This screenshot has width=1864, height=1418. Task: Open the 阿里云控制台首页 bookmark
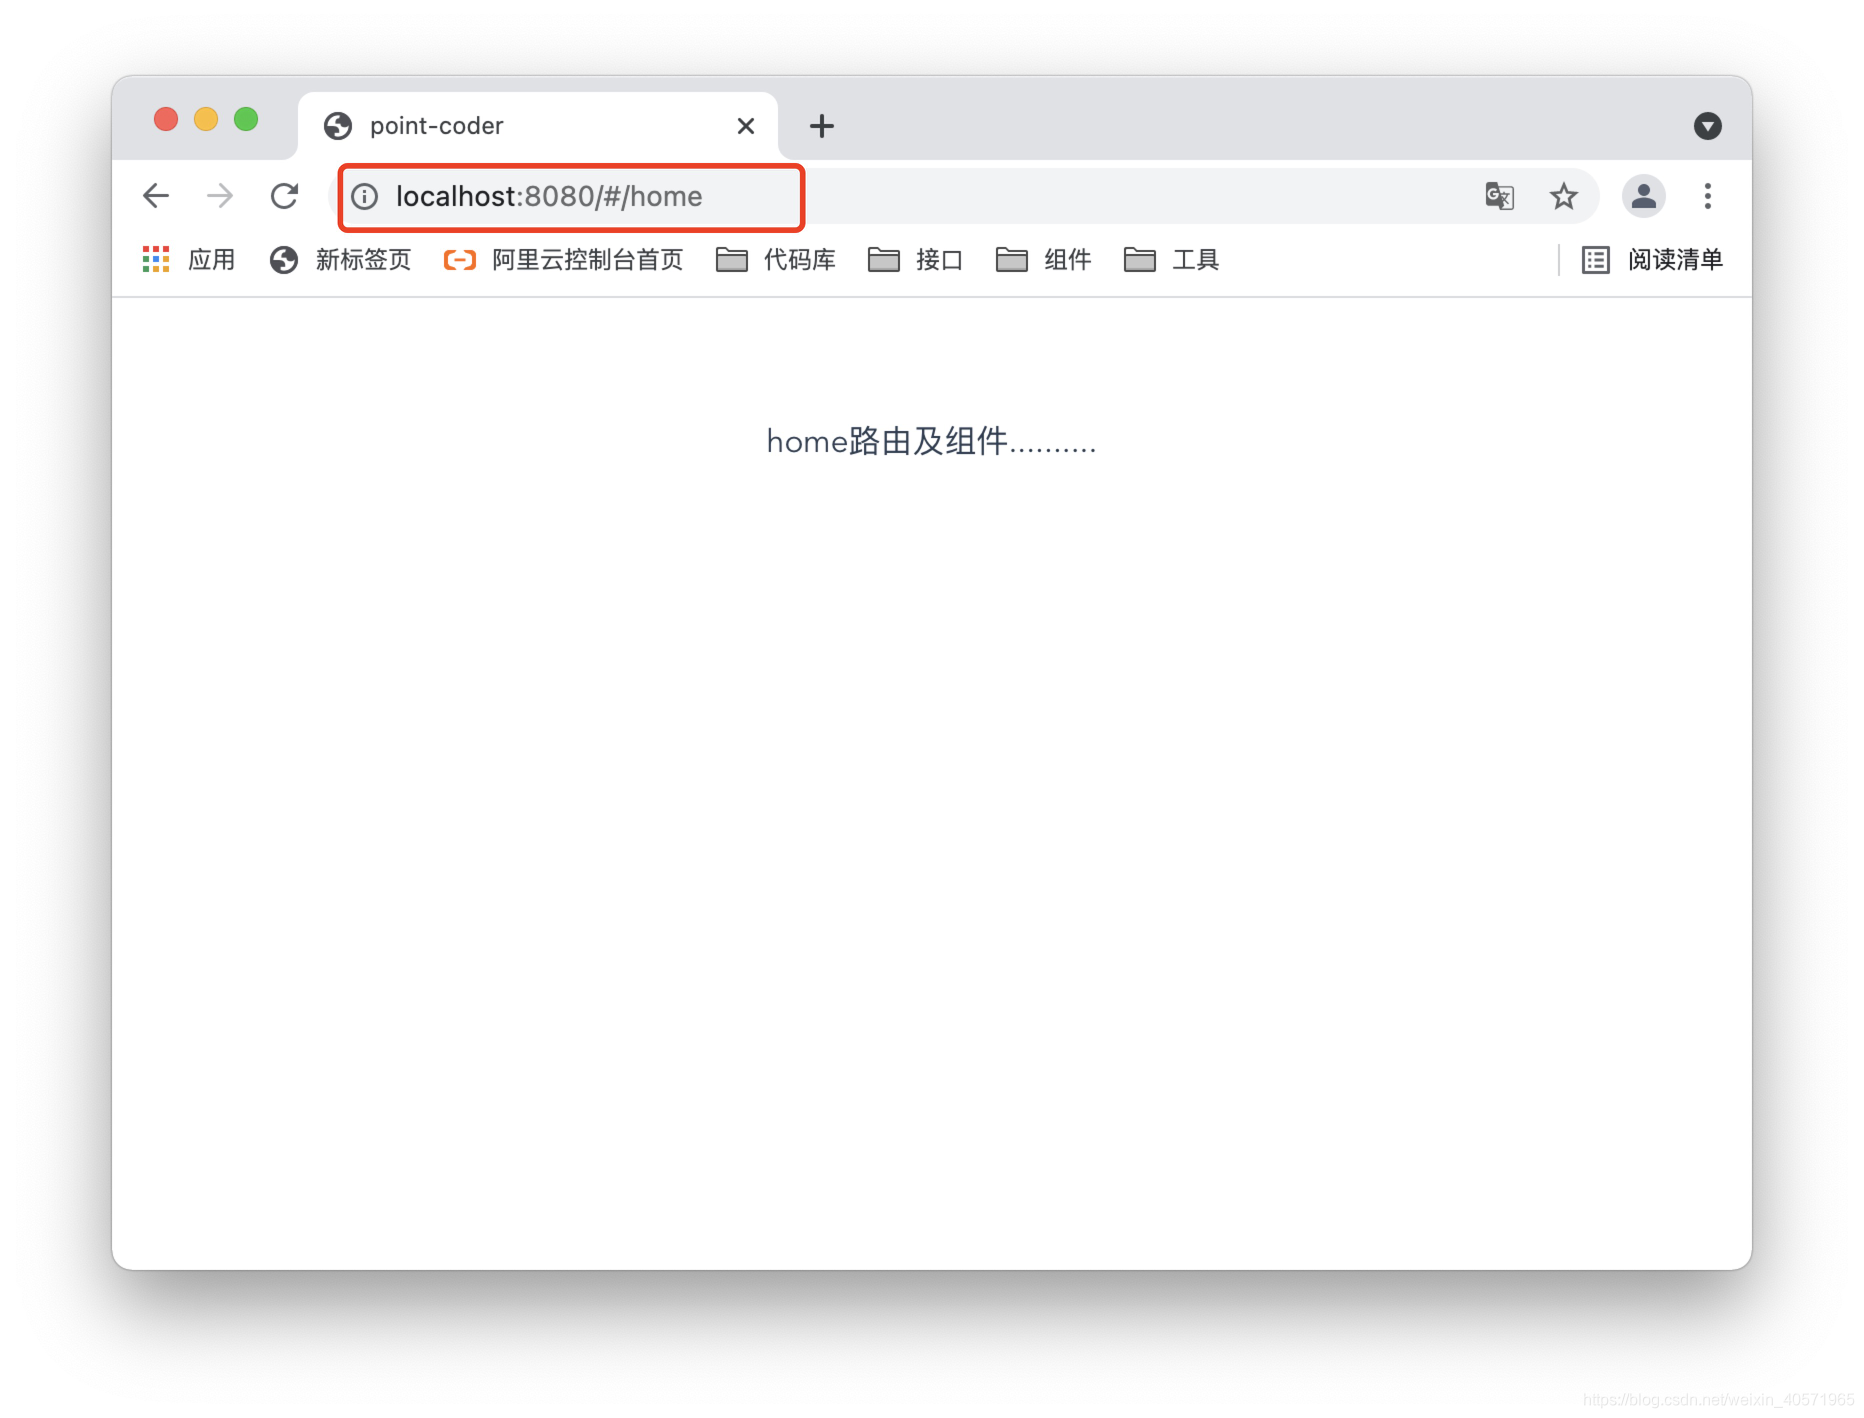click(x=564, y=260)
